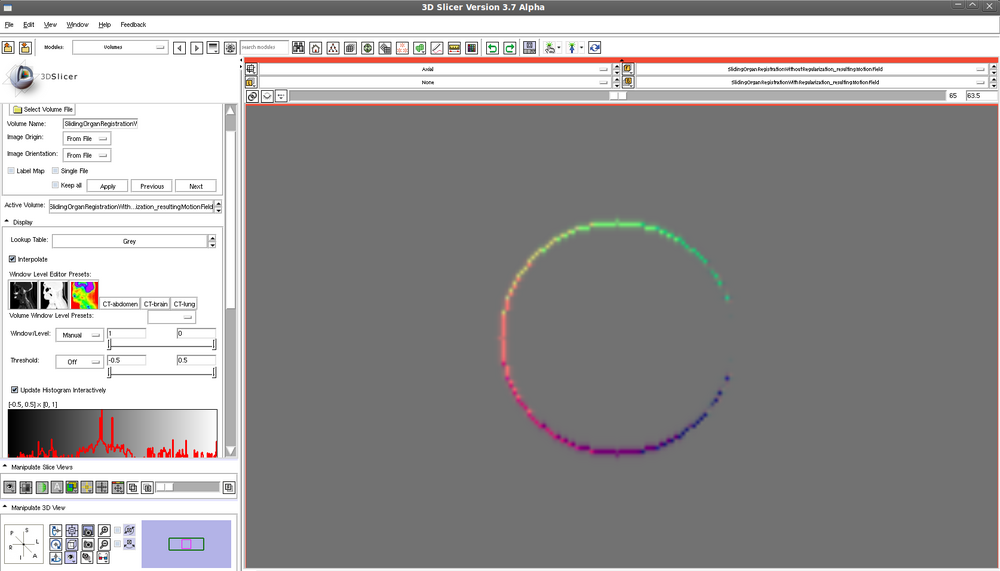Open the module history icon

[x=213, y=48]
